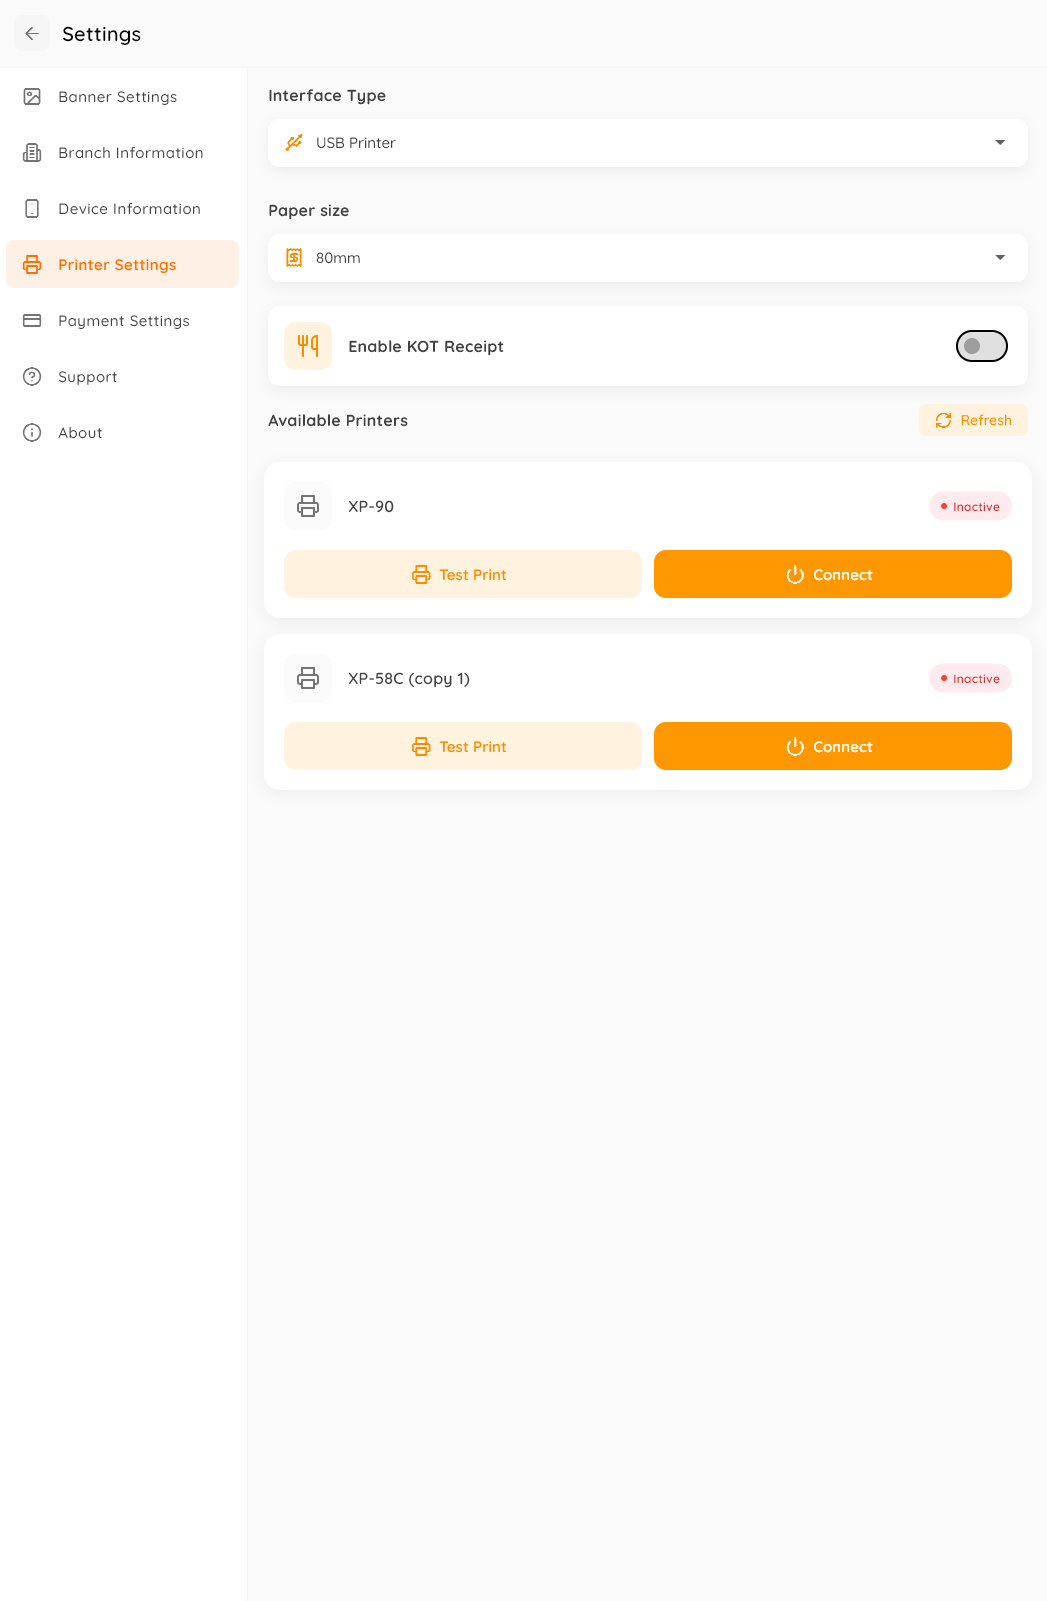
Task: Click the Payment Settings card icon
Action: coord(32,320)
